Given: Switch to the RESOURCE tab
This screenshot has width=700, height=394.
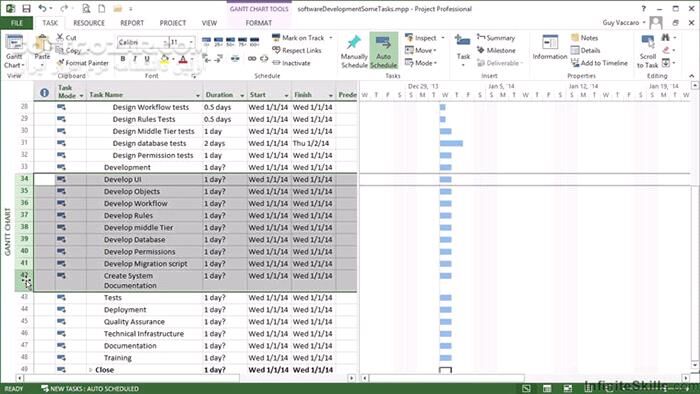Looking at the screenshot, I should coord(89,23).
